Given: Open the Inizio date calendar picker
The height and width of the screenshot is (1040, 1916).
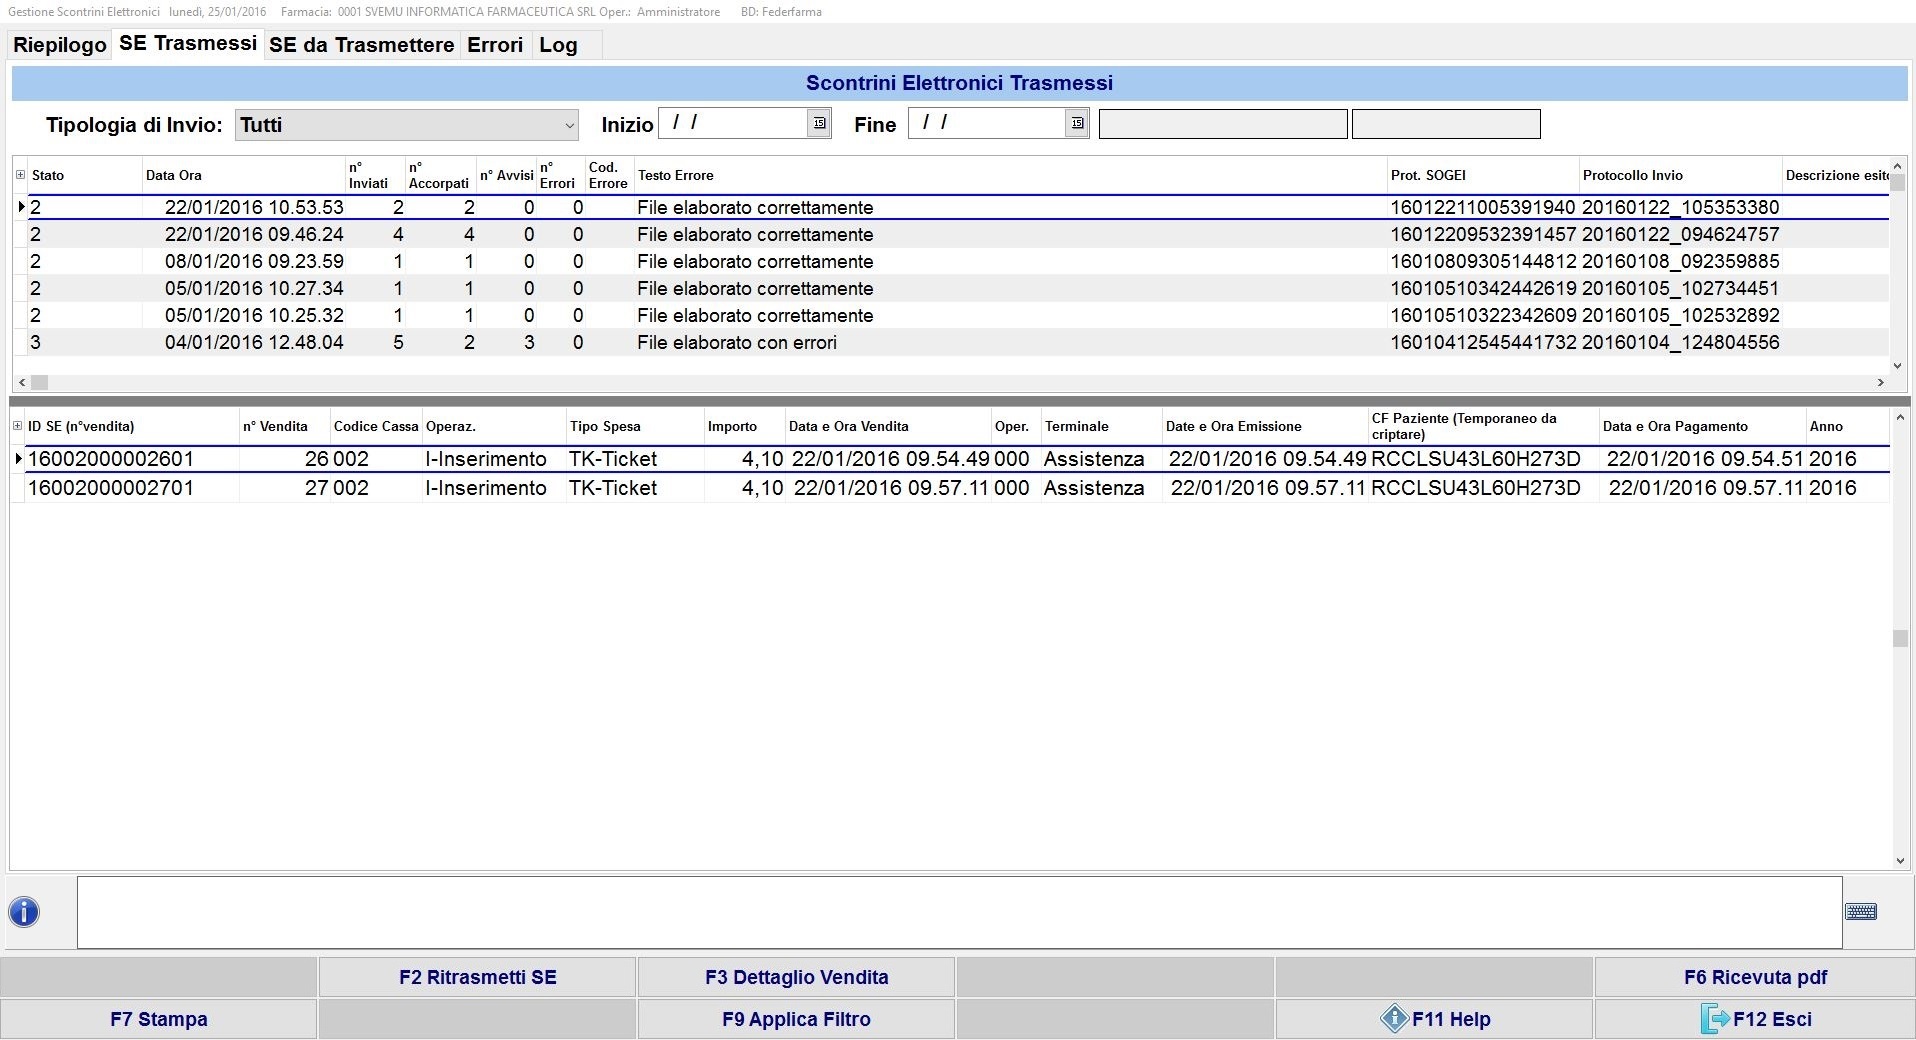Looking at the screenshot, I should click(819, 123).
